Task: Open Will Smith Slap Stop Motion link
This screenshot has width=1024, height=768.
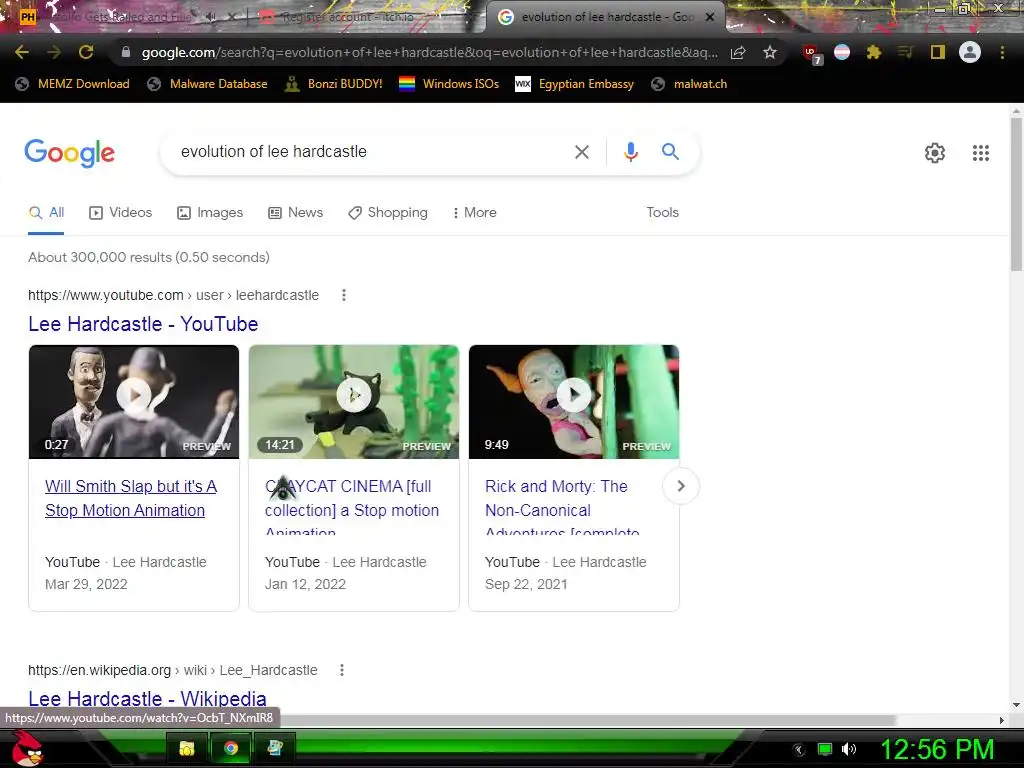Action: [131, 498]
